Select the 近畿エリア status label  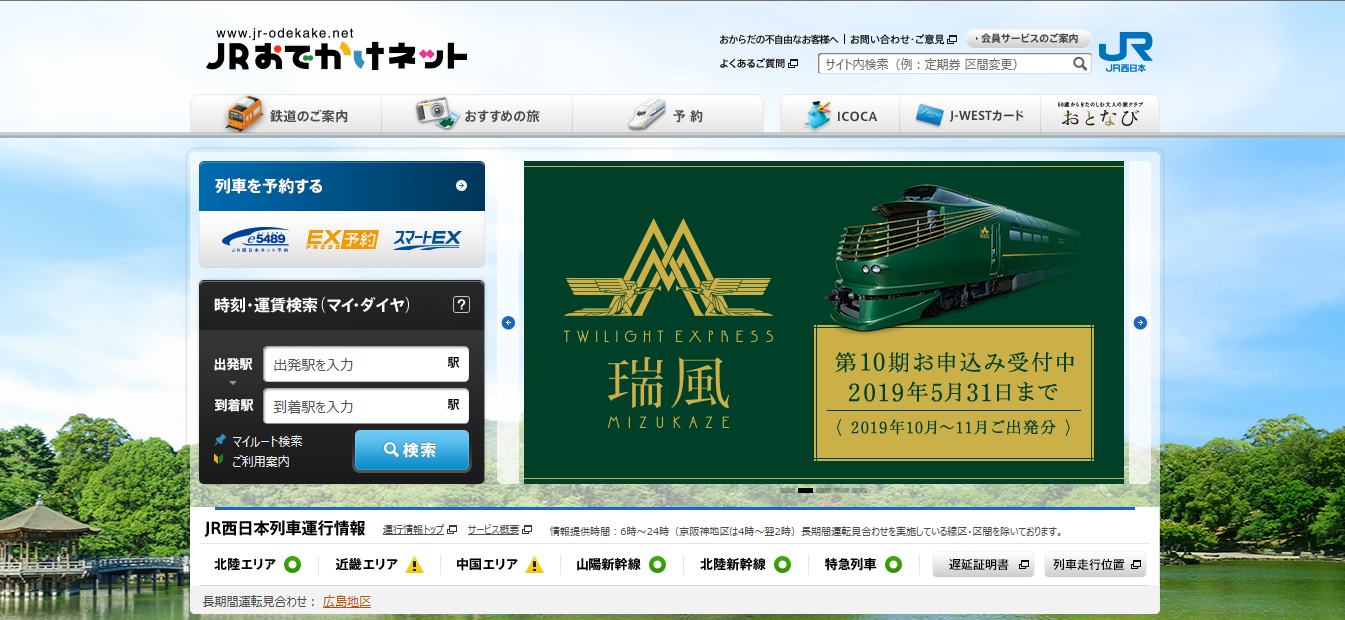[x=367, y=565]
